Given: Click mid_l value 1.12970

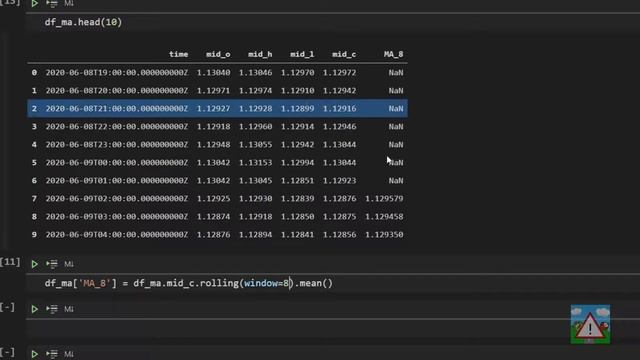Looking at the screenshot, I should [298, 72].
